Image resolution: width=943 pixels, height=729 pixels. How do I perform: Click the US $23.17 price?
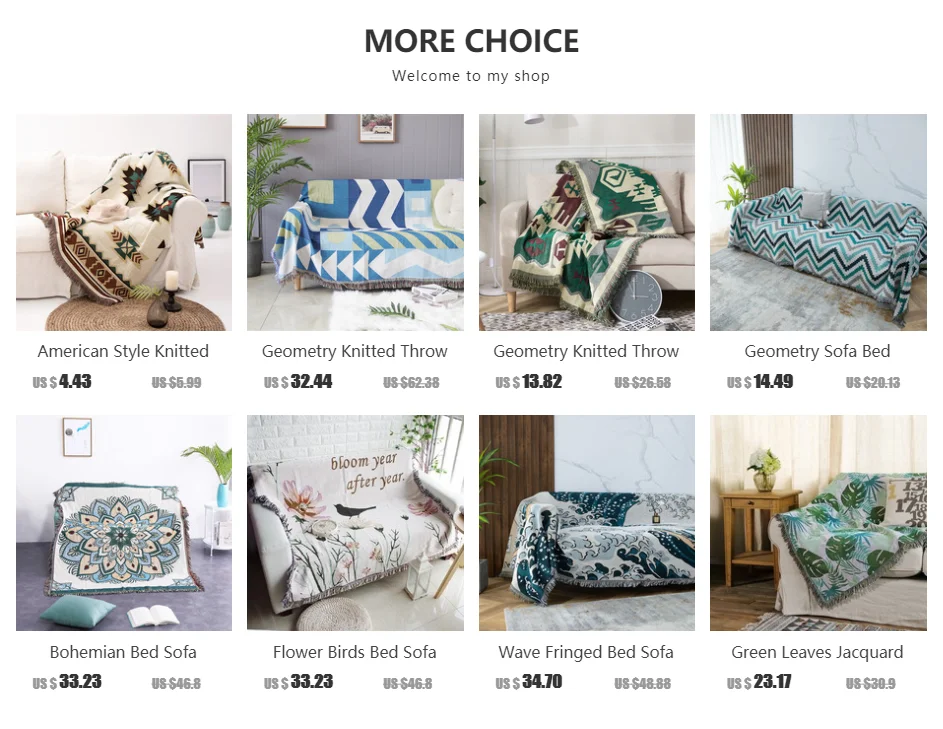(x=759, y=681)
